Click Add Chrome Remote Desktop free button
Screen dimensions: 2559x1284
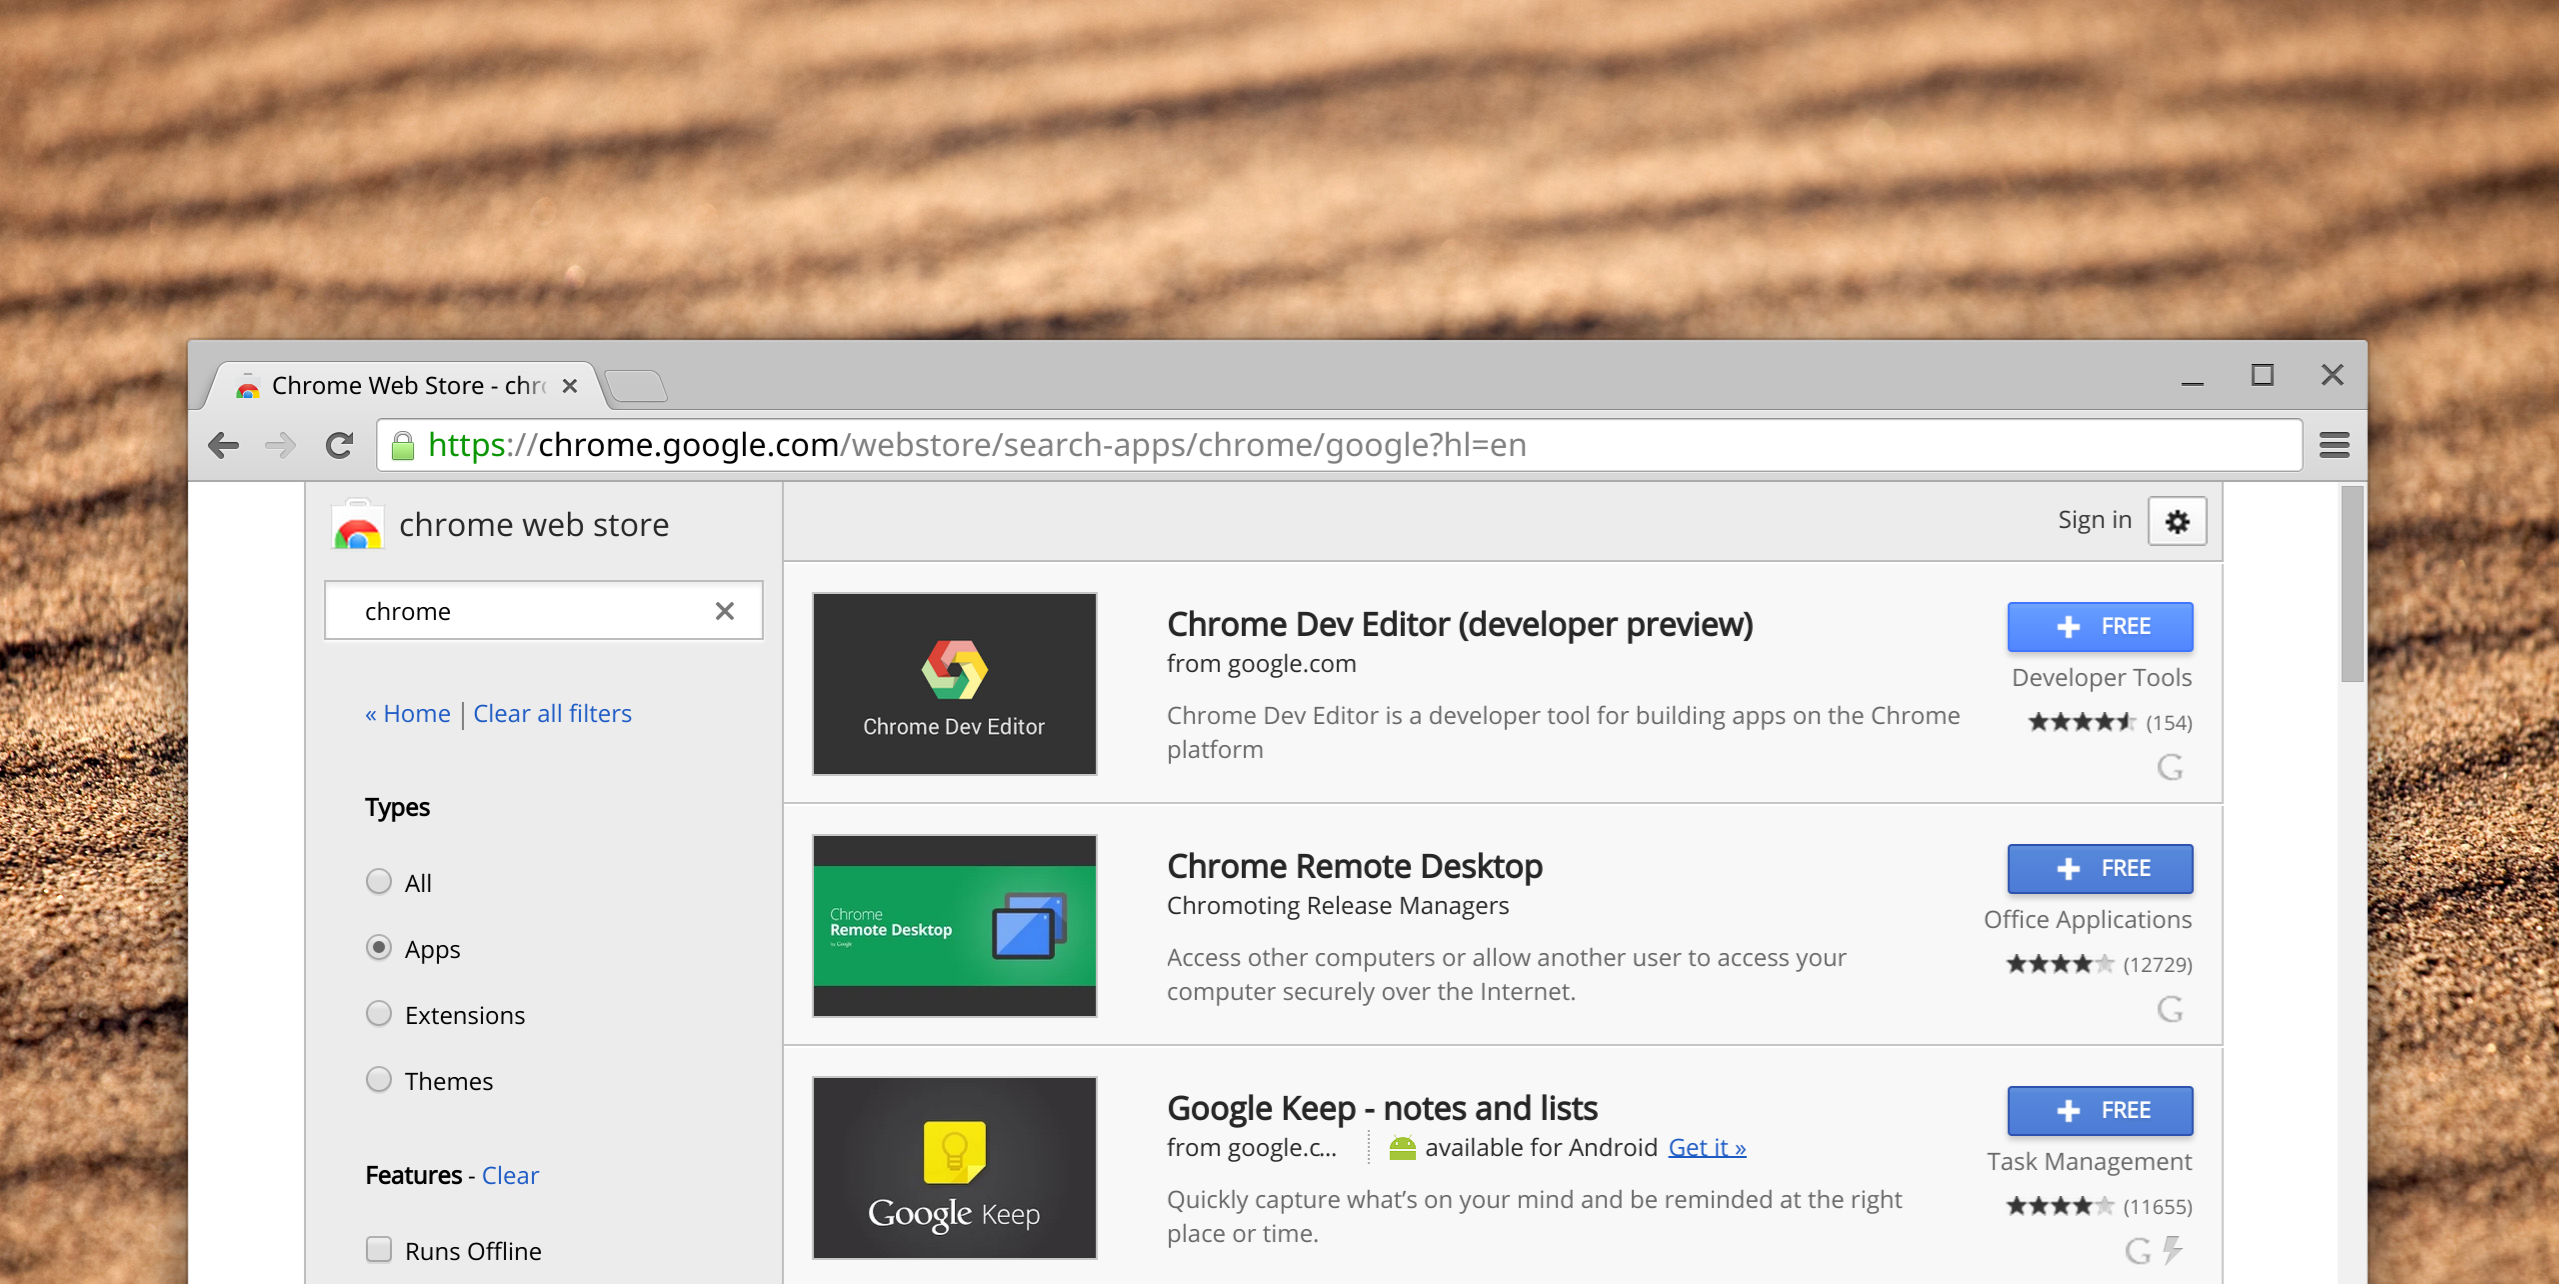[x=2102, y=868]
